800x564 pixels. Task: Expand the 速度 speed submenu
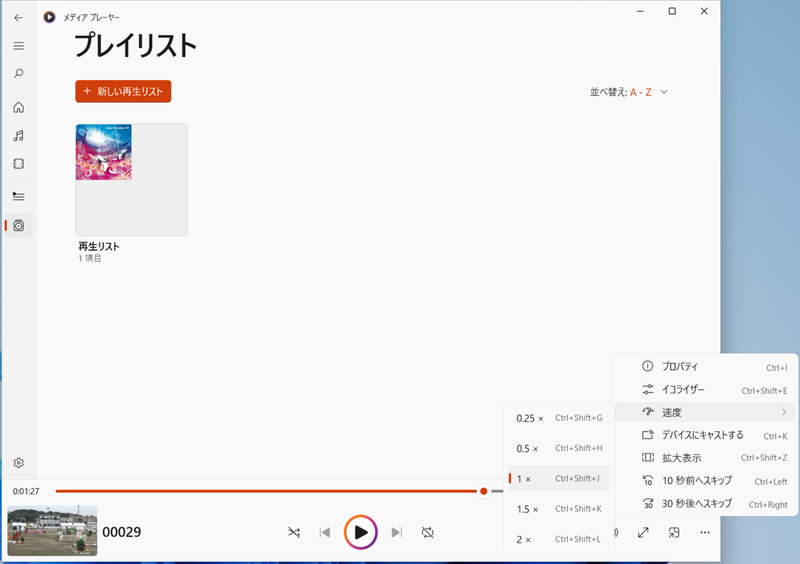point(706,412)
